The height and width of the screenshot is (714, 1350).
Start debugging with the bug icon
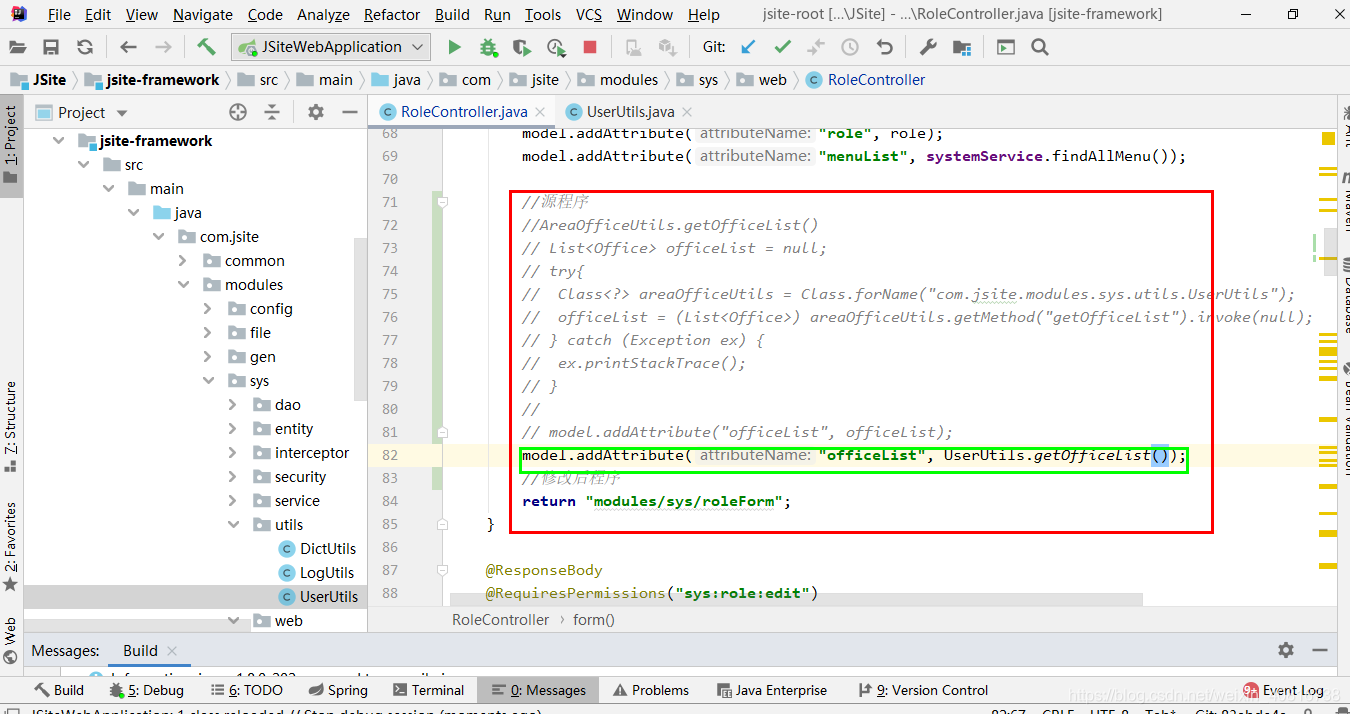[x=488, y=47]
